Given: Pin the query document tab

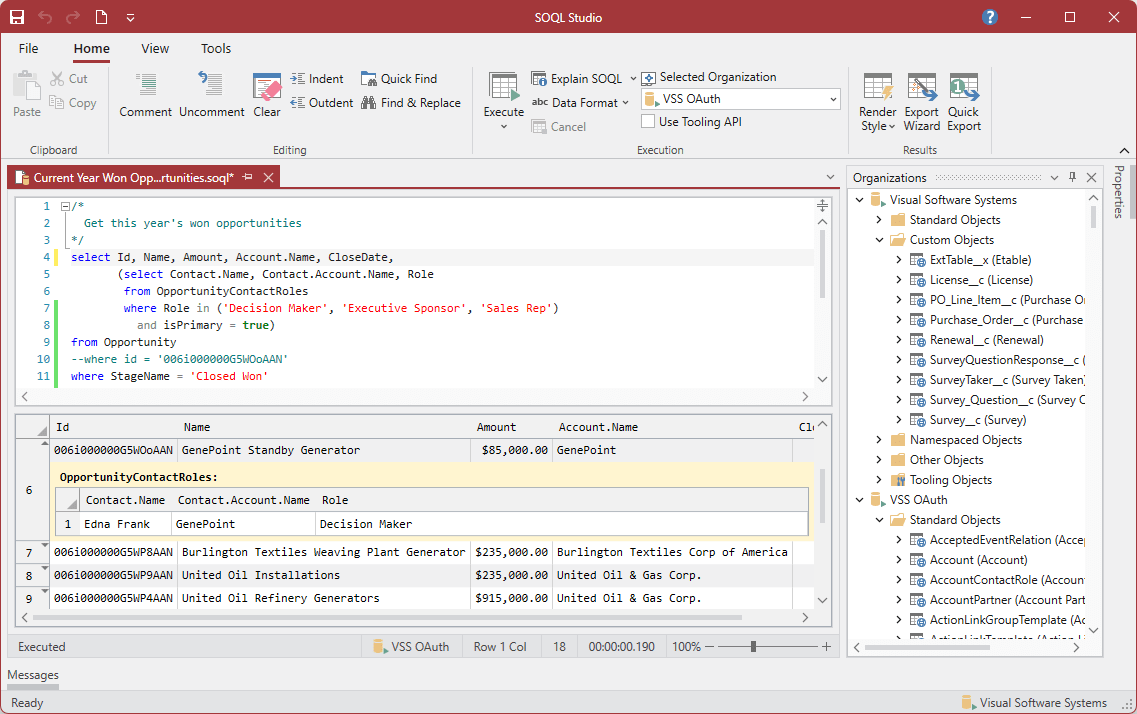Looking at the screenshot, I should 248,178.
